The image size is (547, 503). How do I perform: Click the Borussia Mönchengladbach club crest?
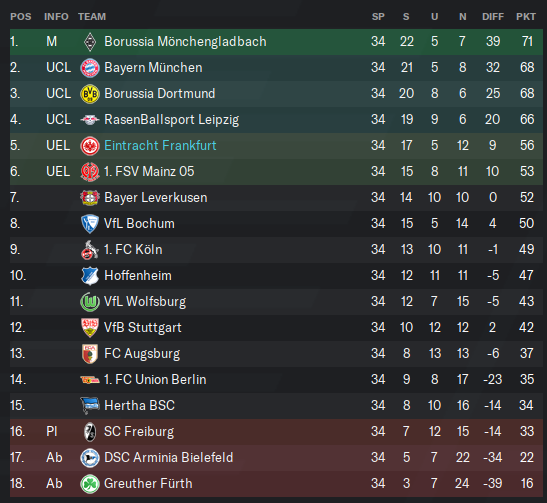point(90,42)
